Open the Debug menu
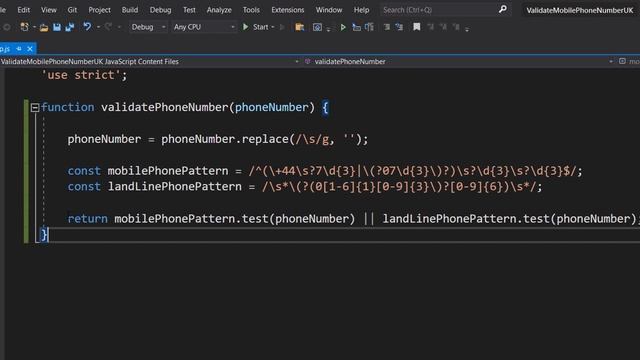Viewport: 640px width, 360px height. [160, 10]
